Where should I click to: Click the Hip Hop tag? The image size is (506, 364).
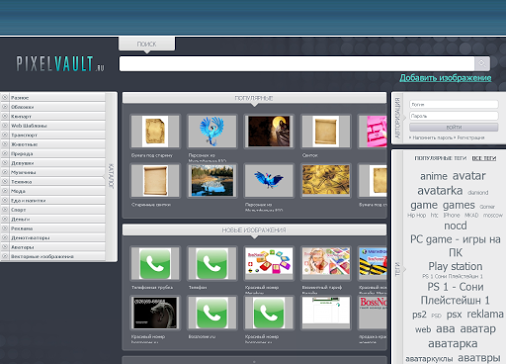pyautogui.click(x=416, y=215)
